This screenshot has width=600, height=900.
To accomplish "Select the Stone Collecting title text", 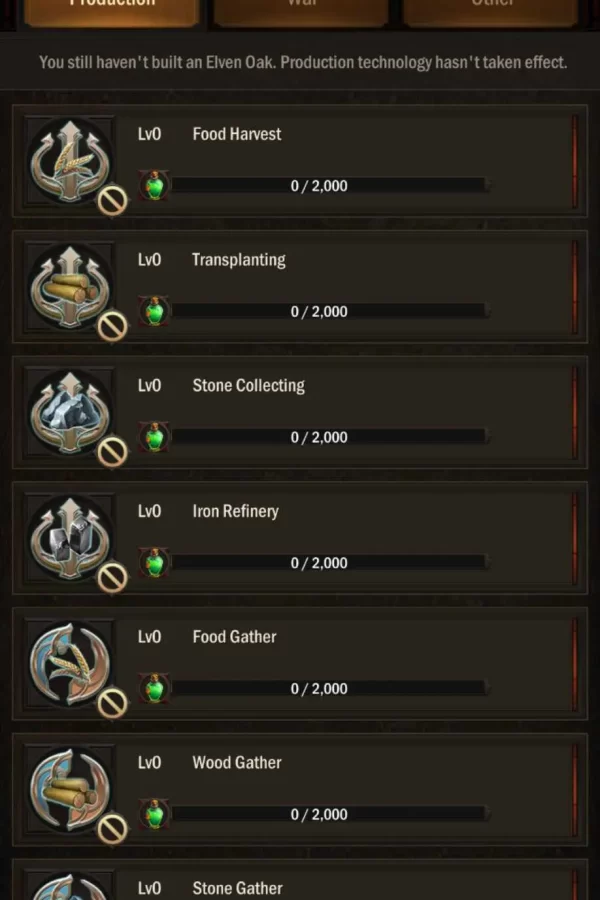I will tap(248, 386).
